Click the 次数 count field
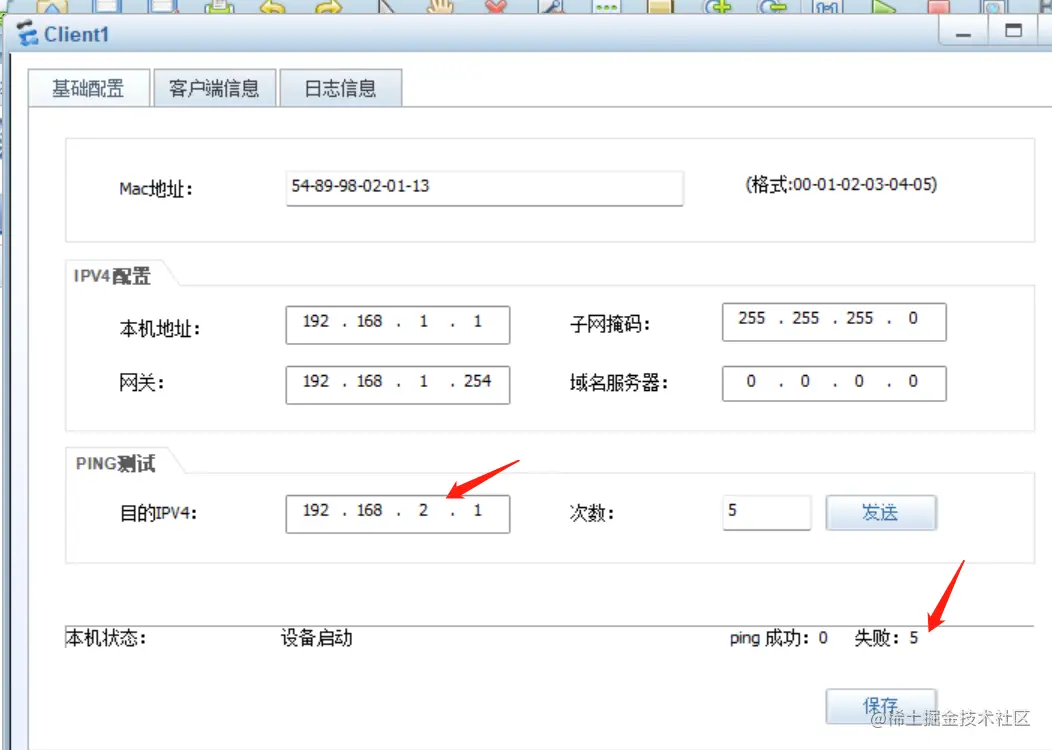Viewport: 1052px width, 750px height. click(x=766, y=512)
